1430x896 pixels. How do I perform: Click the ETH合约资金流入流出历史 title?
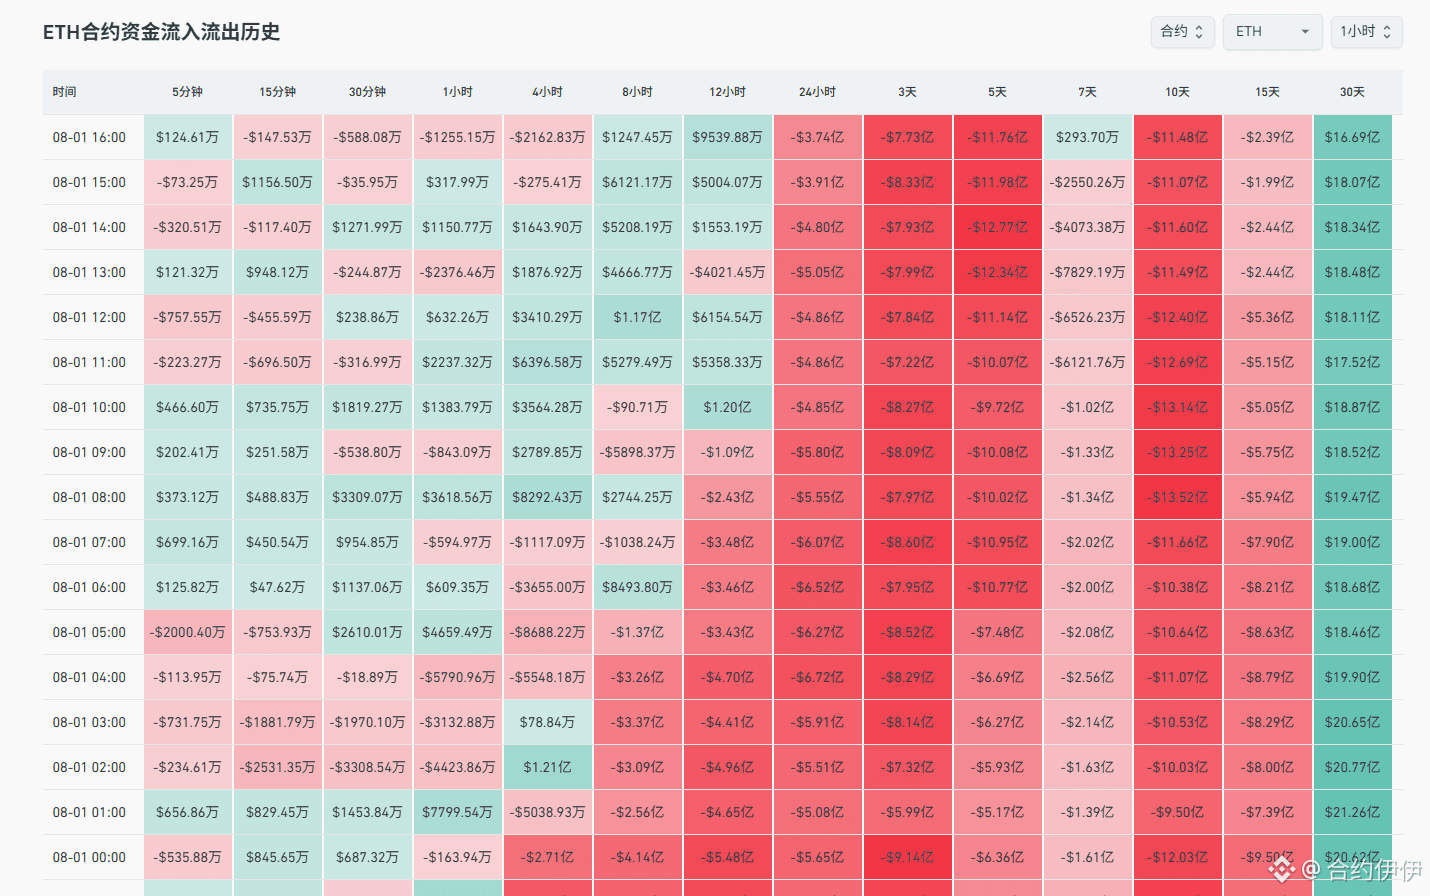pyautogui.click(x=161, y=32)
